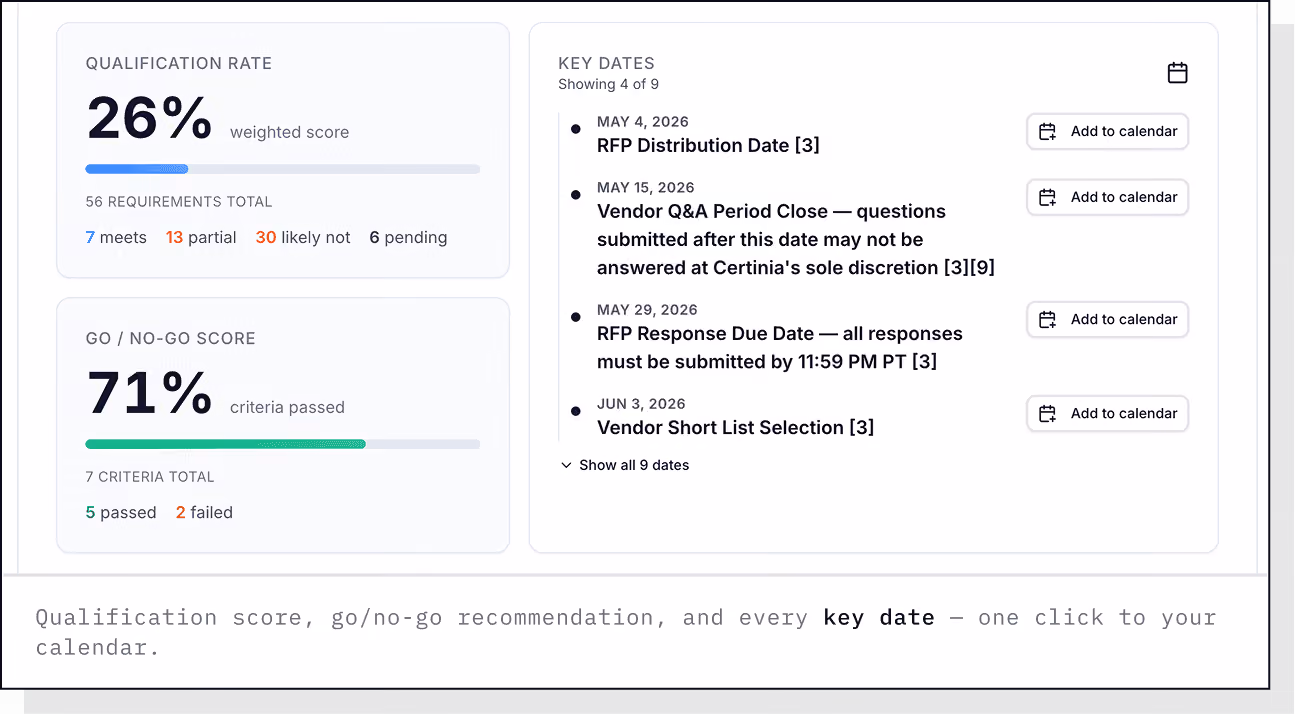This screenshot has height=714, width=1295.
Task: Open the 2 failed criteria
Action: point(204,512)
